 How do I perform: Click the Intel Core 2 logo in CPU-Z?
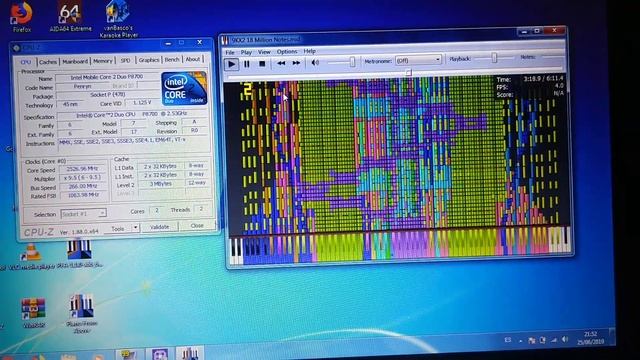pos(184,88)
